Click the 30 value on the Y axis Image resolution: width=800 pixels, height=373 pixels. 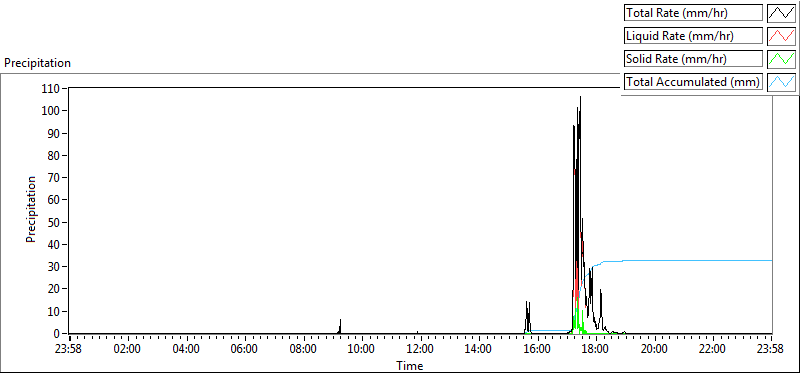(x=55, y=267)
